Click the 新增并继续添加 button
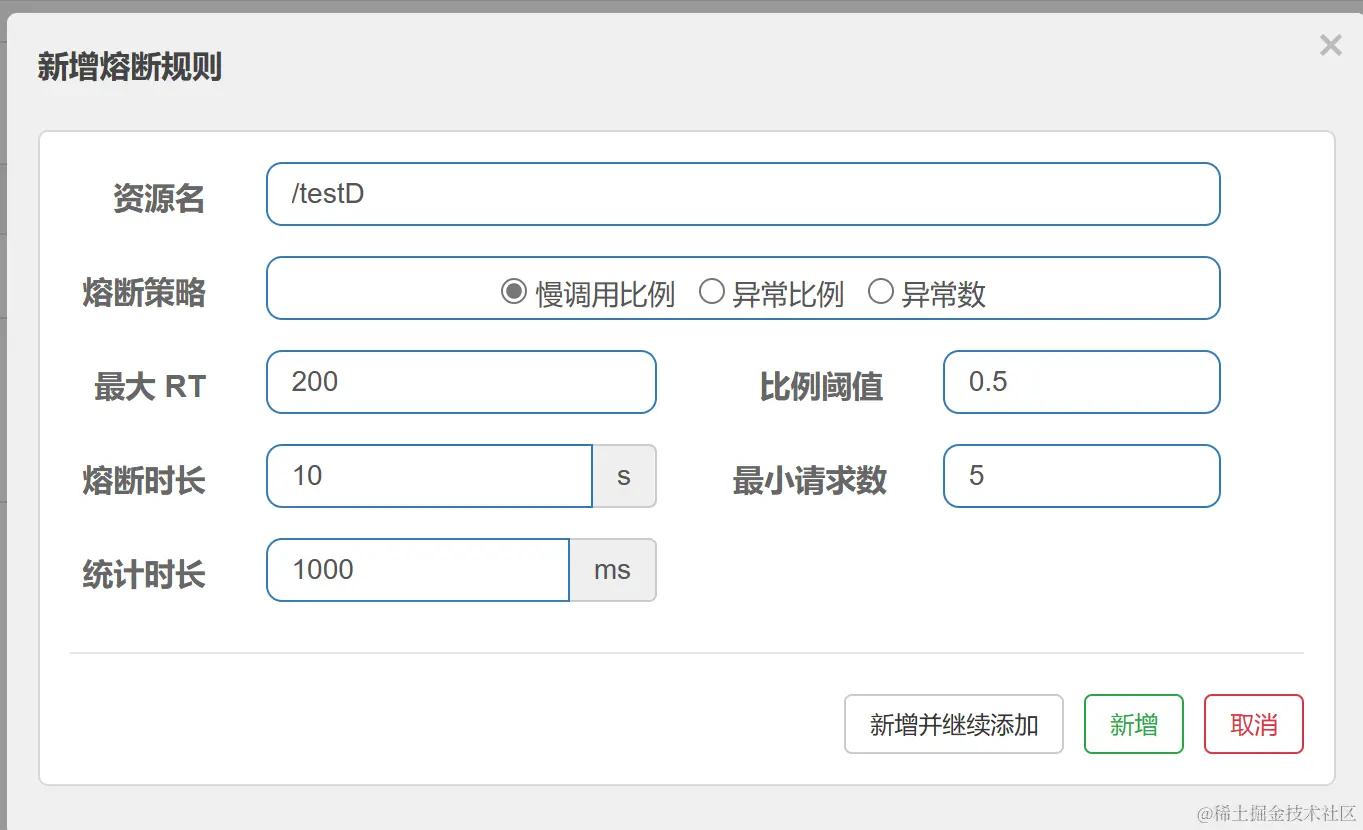1363x830 pixels. pos(954,724)
